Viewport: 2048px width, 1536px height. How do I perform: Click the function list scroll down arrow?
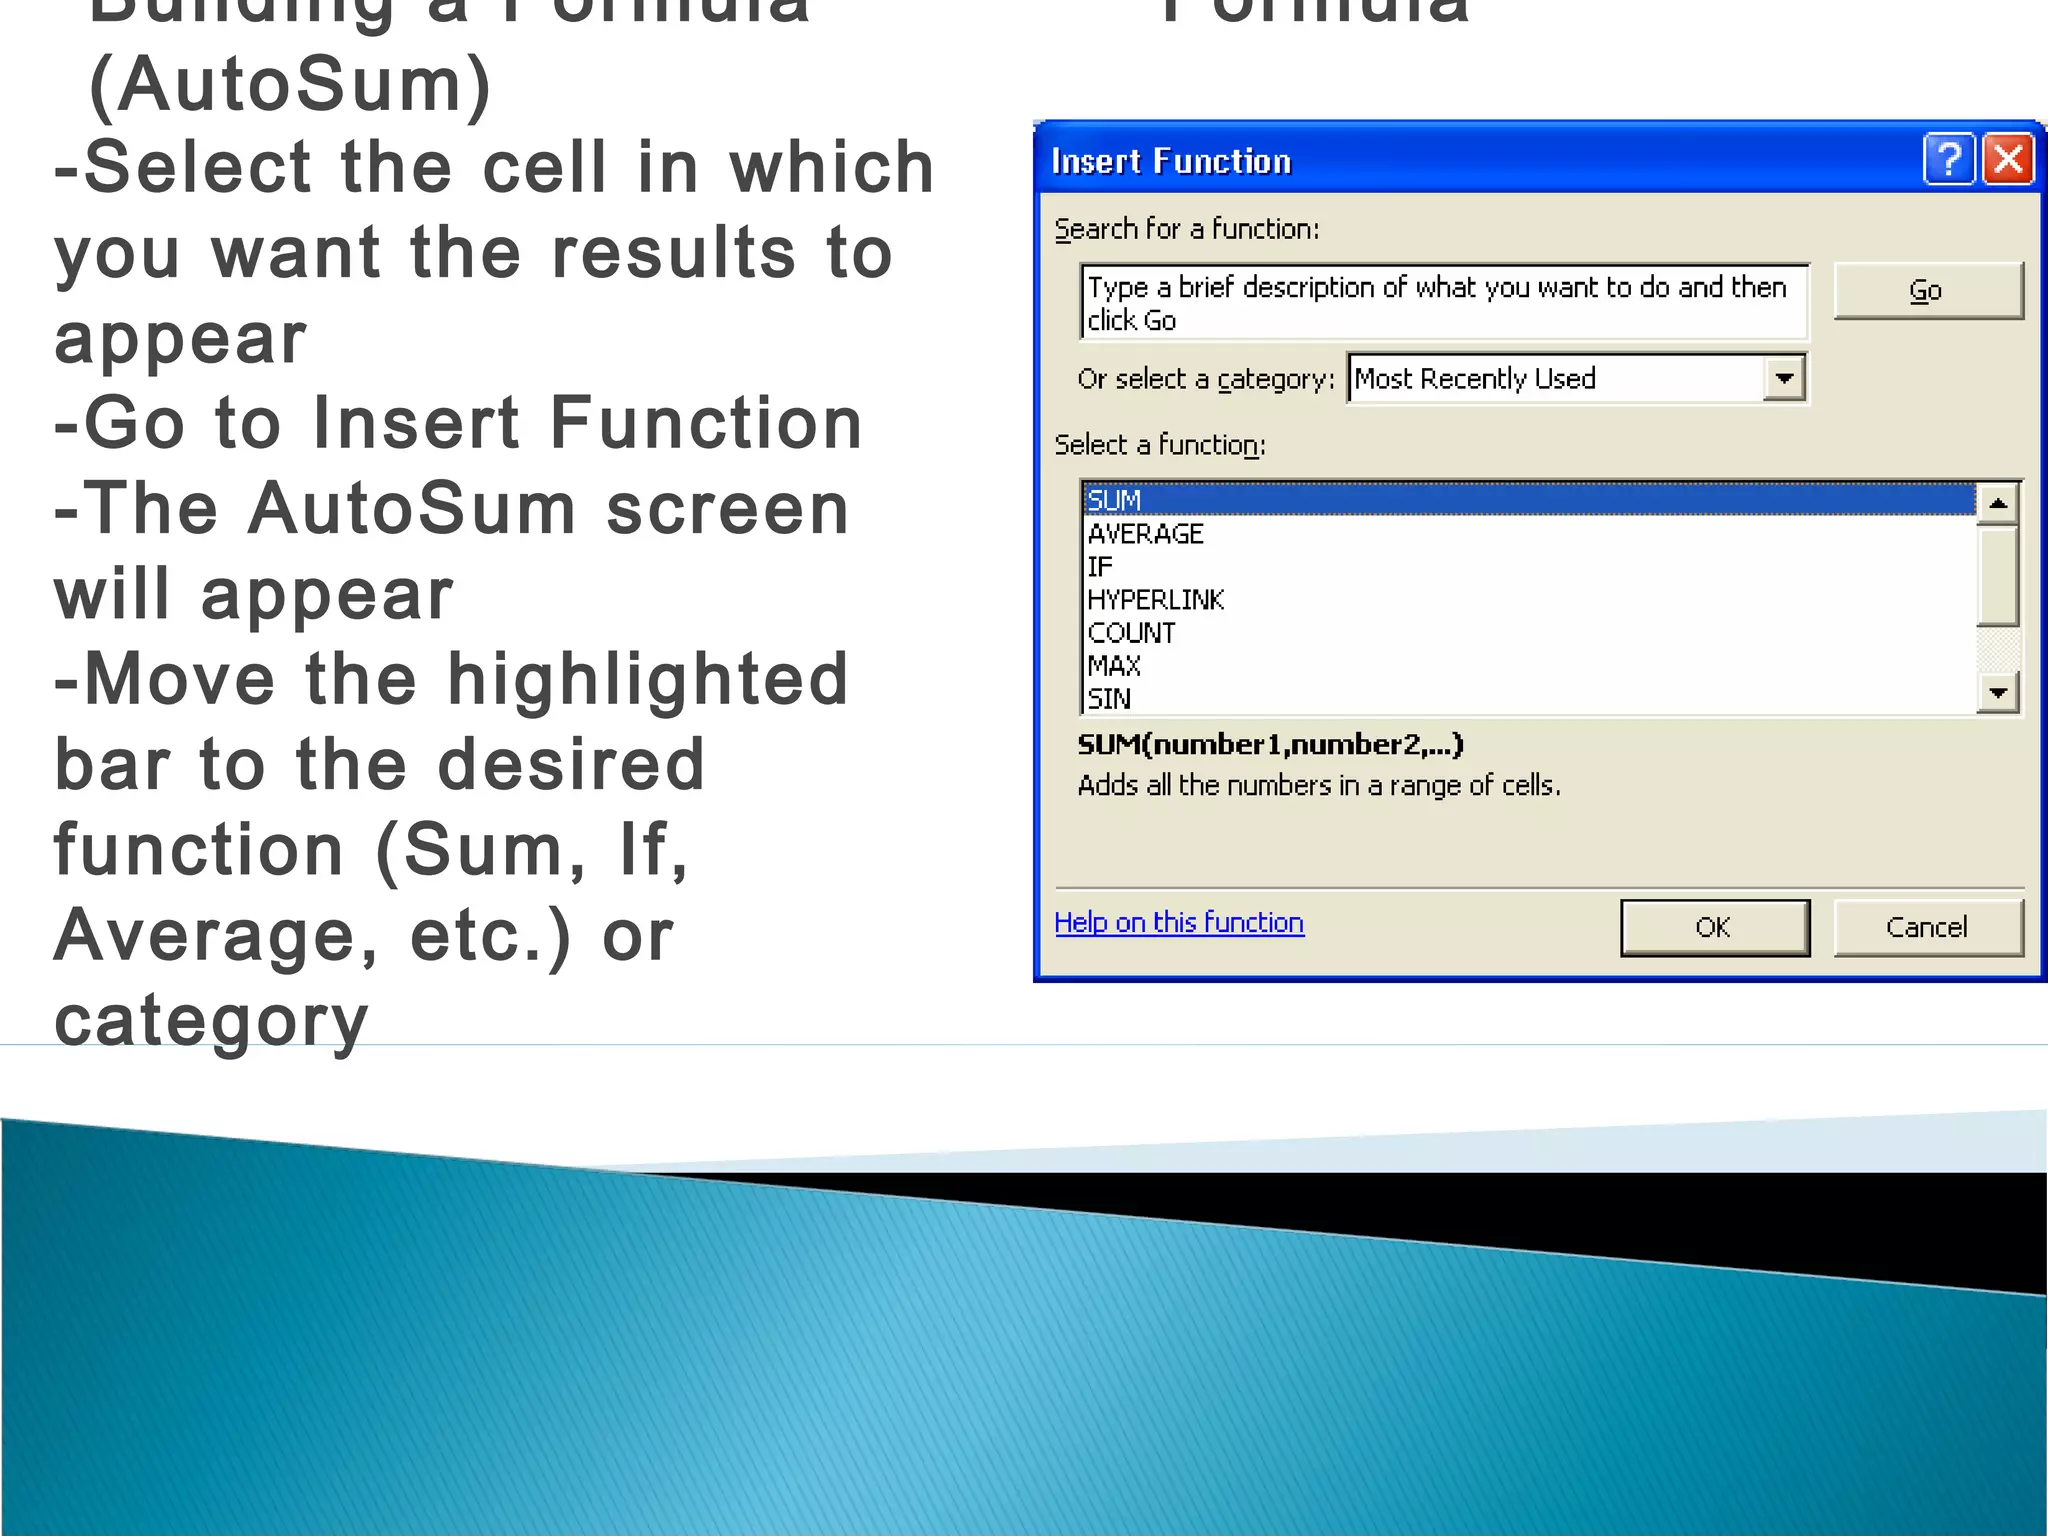(x=1997, y=692)
